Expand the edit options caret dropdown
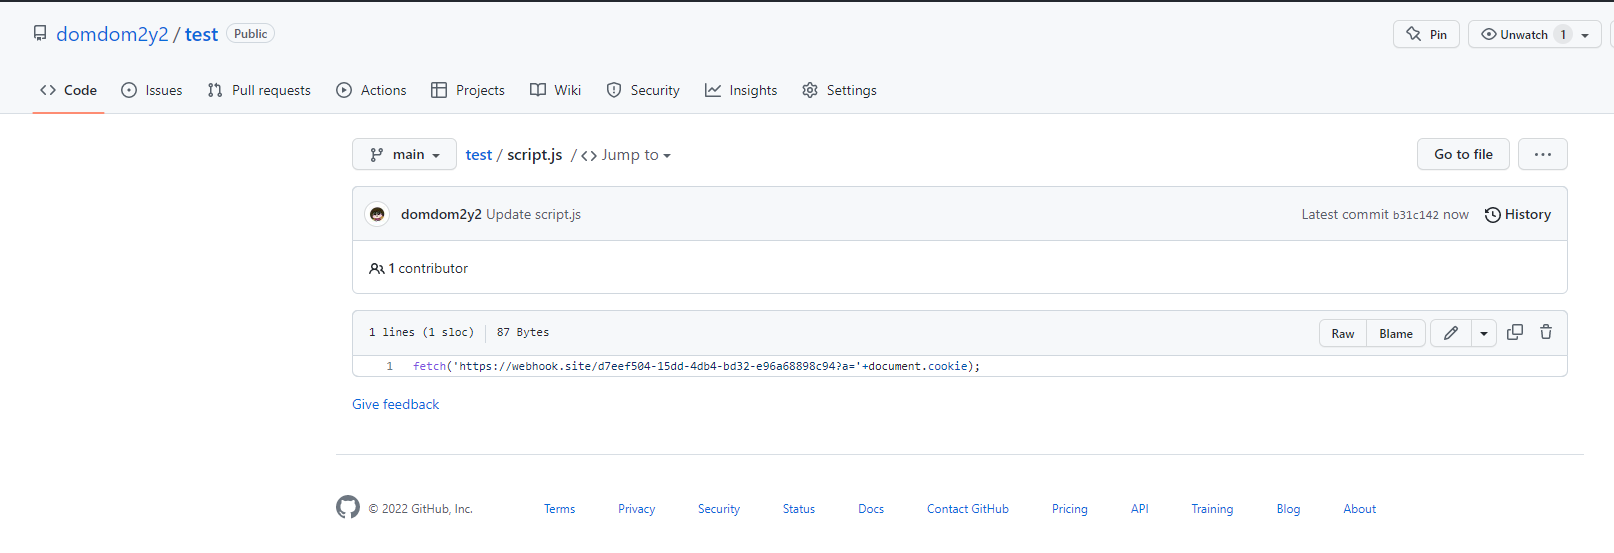1614x553 pixels. click(1484, 333)
